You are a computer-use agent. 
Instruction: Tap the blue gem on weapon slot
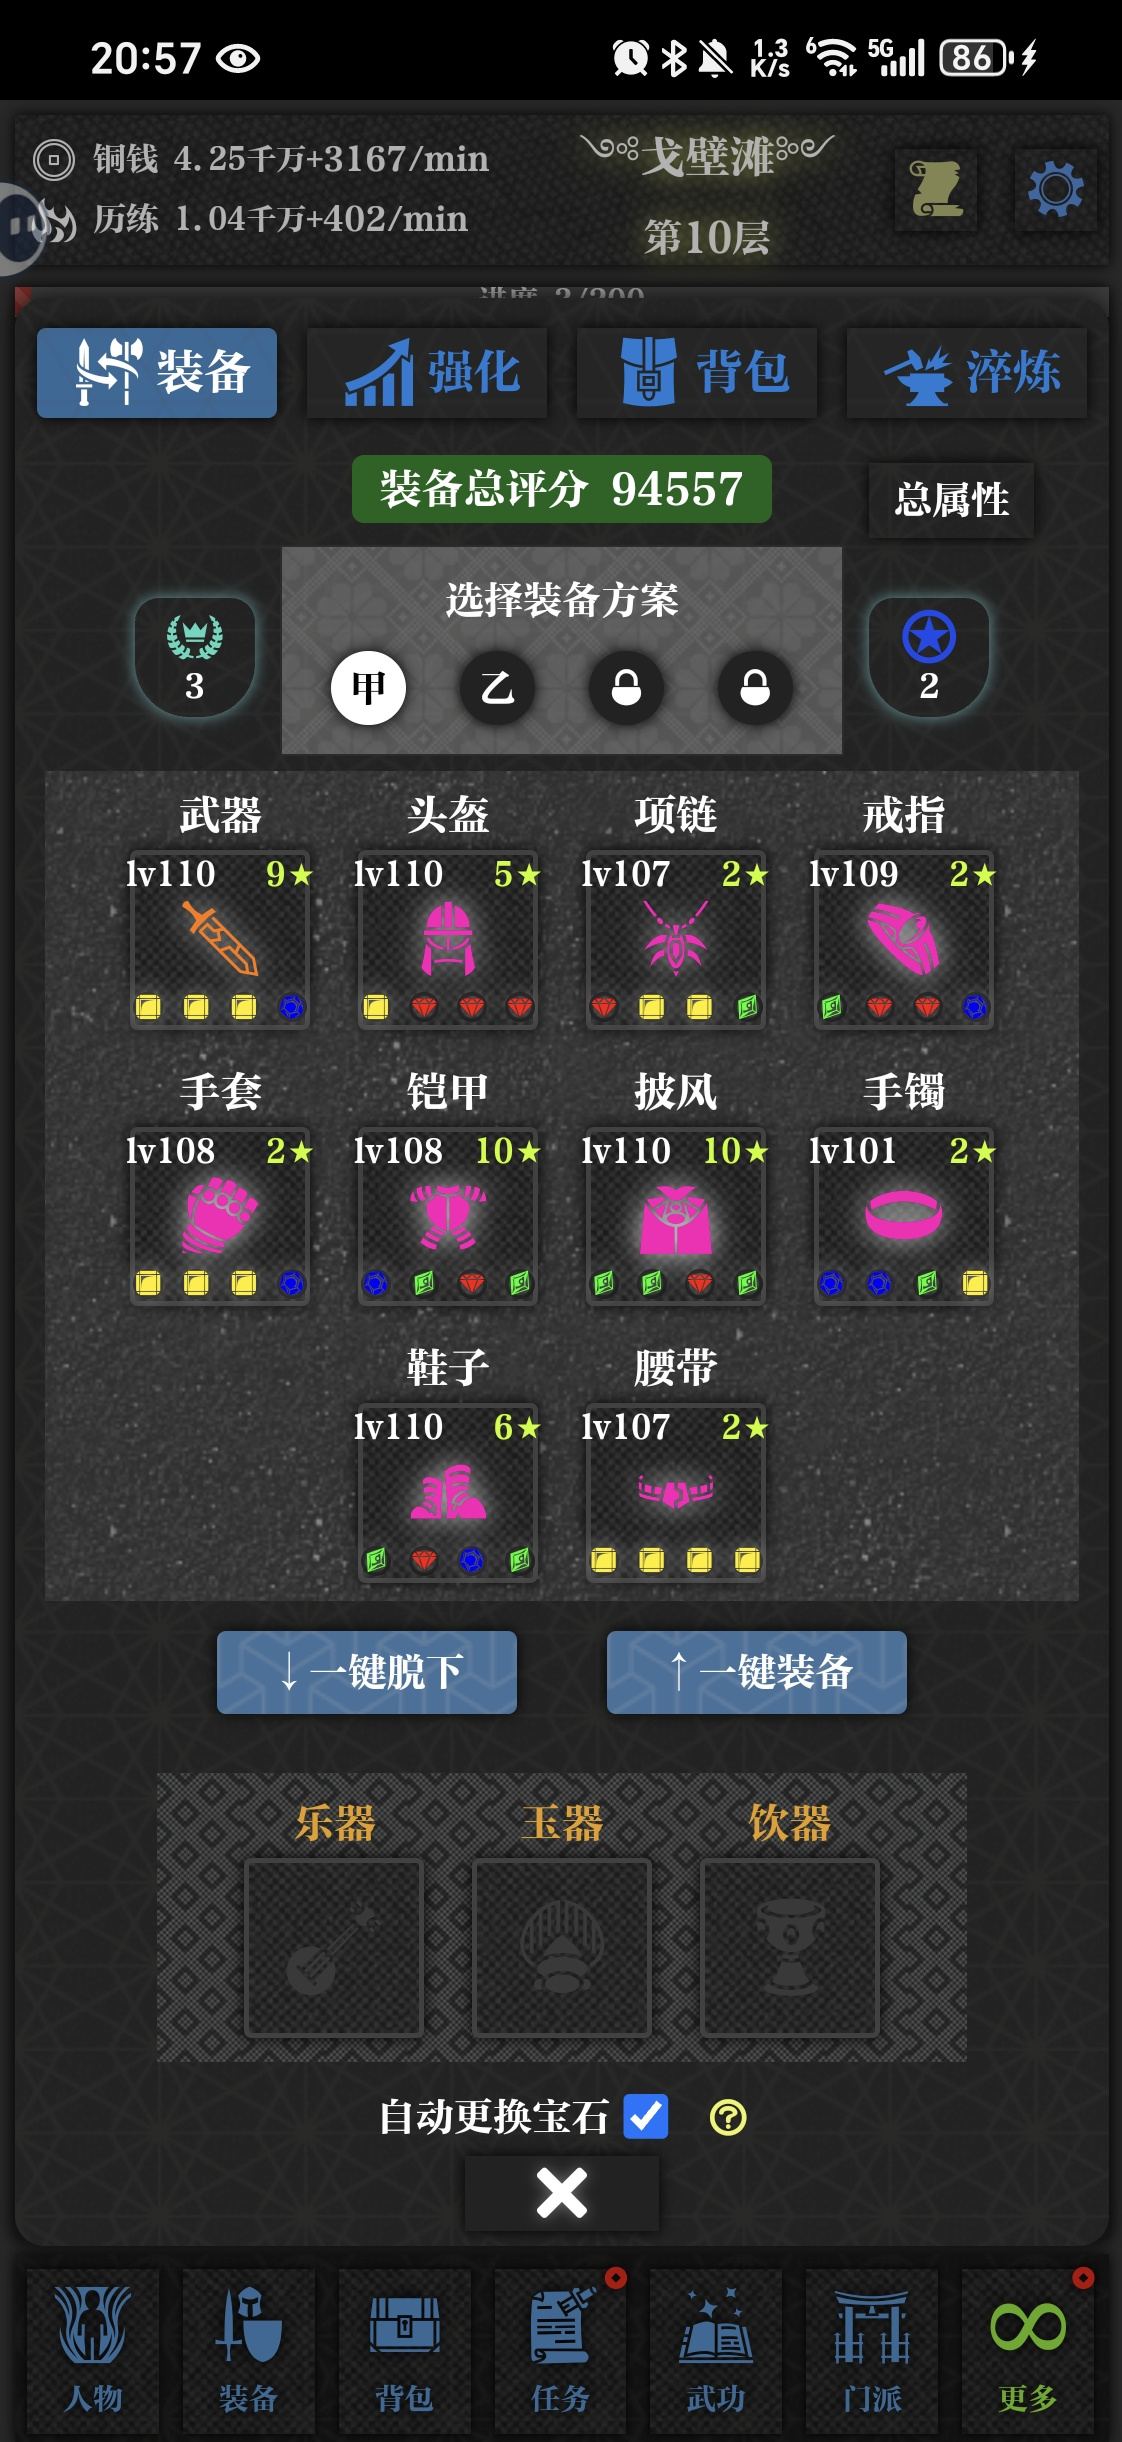click(x=292, y=1006)
